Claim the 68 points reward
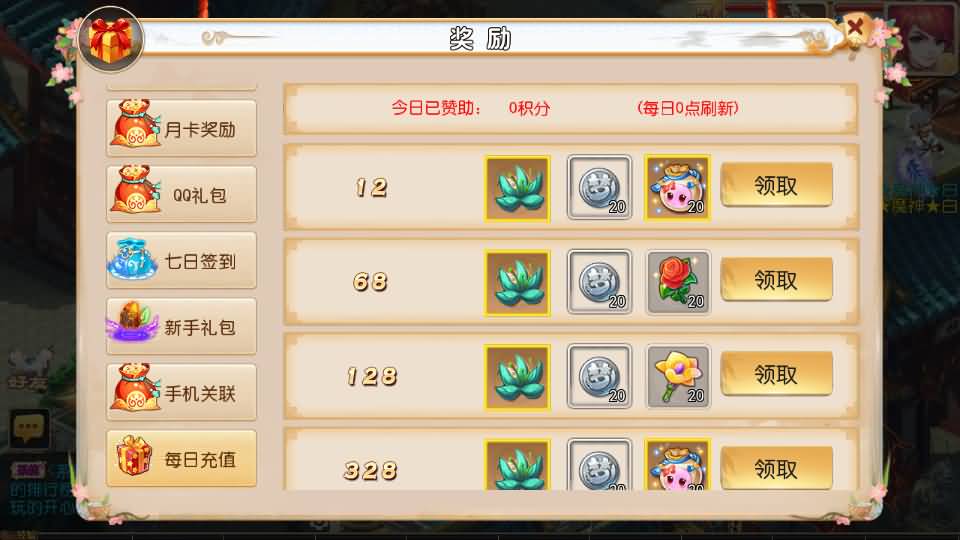 pos(776,280)
